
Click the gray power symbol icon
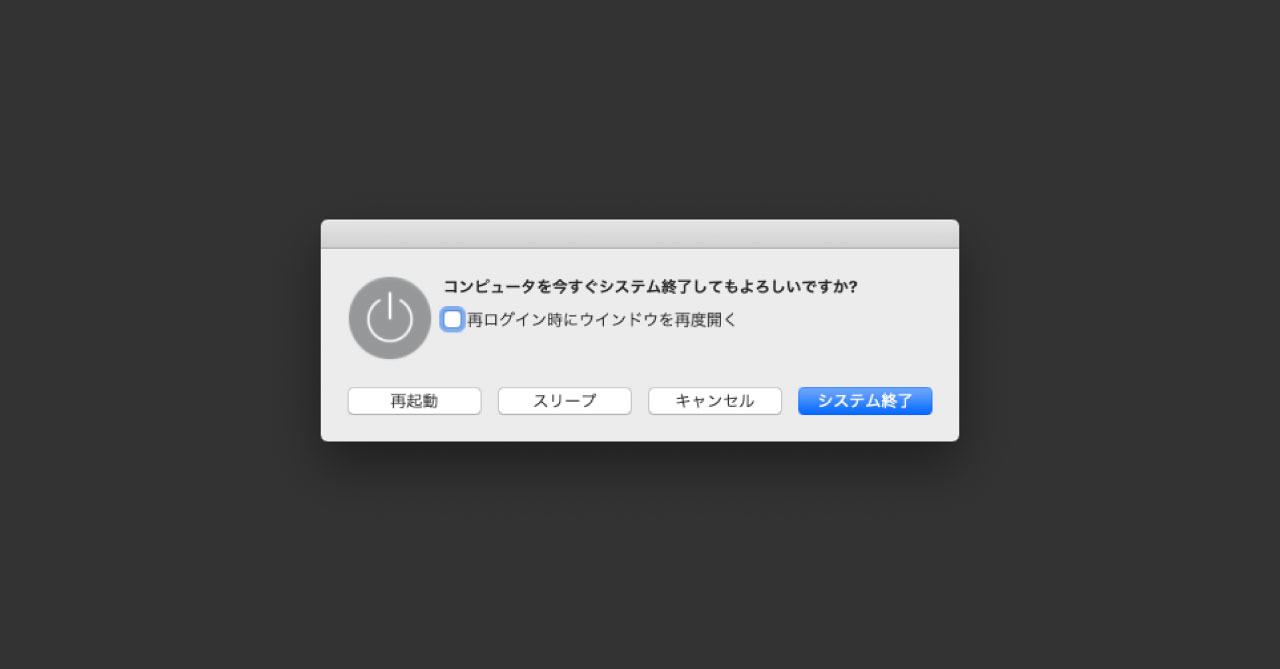(x=390, y=318)
